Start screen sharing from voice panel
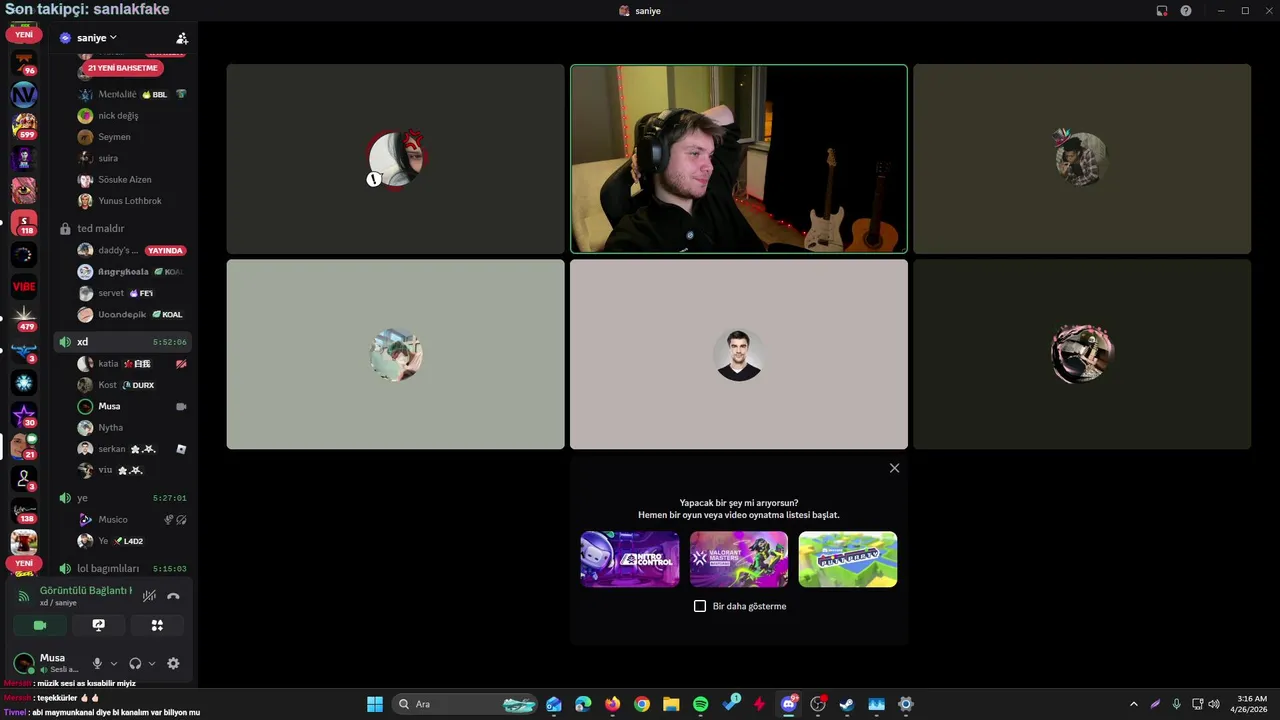 click(x=98, y=625)
